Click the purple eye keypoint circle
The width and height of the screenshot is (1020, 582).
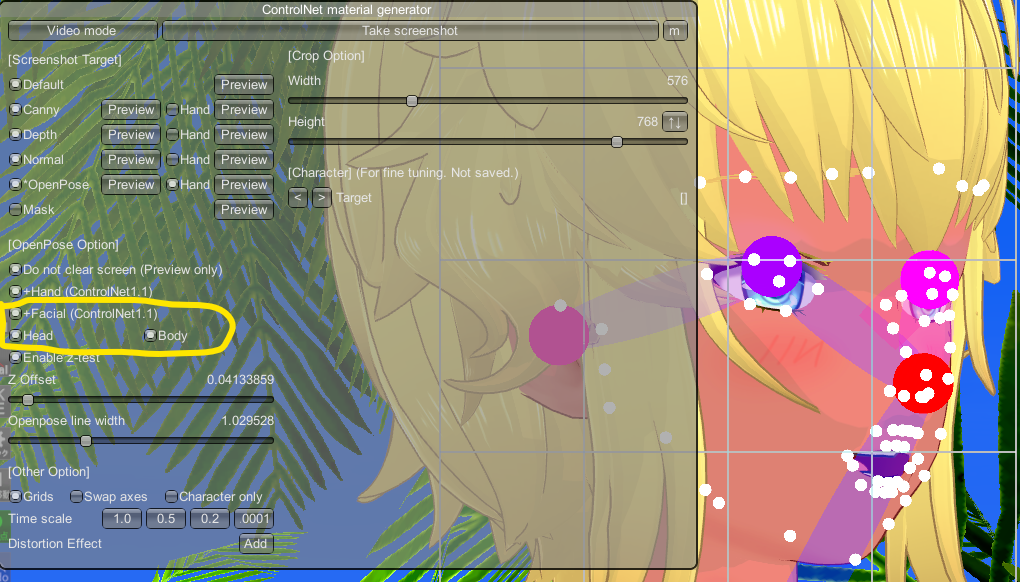pos(772,266)
